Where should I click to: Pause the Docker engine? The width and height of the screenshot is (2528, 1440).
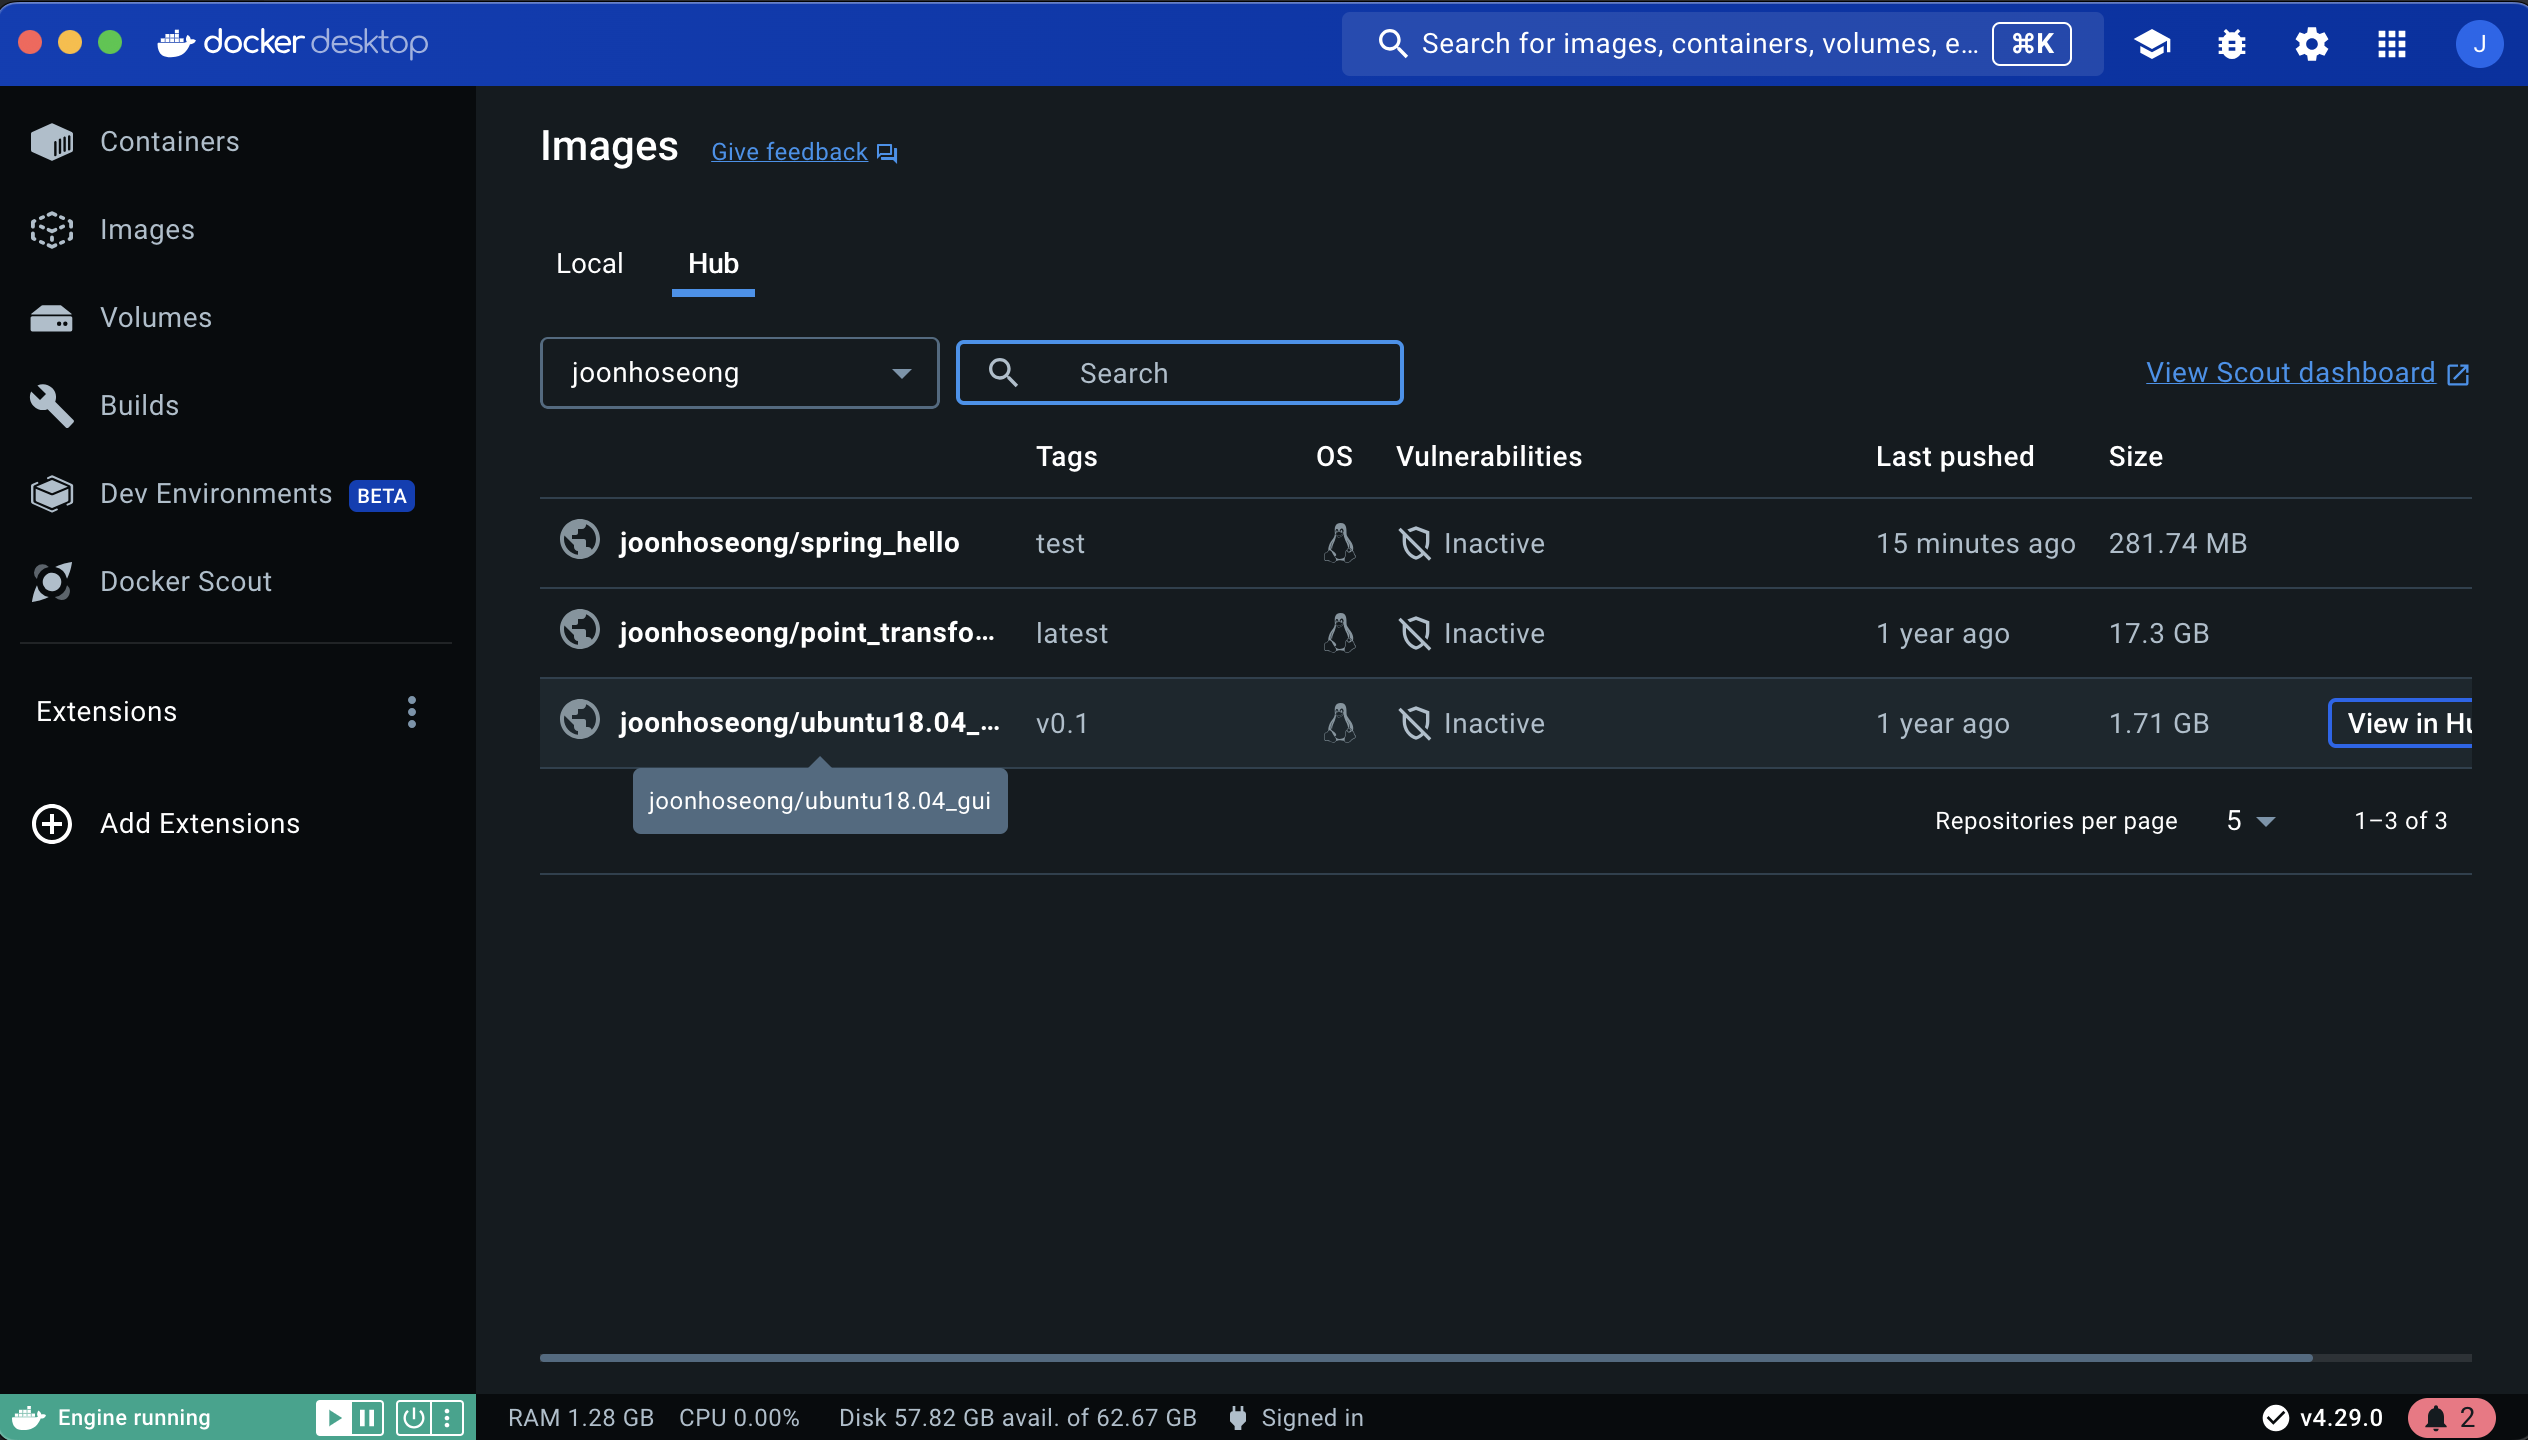click(x=367, y=1417)
